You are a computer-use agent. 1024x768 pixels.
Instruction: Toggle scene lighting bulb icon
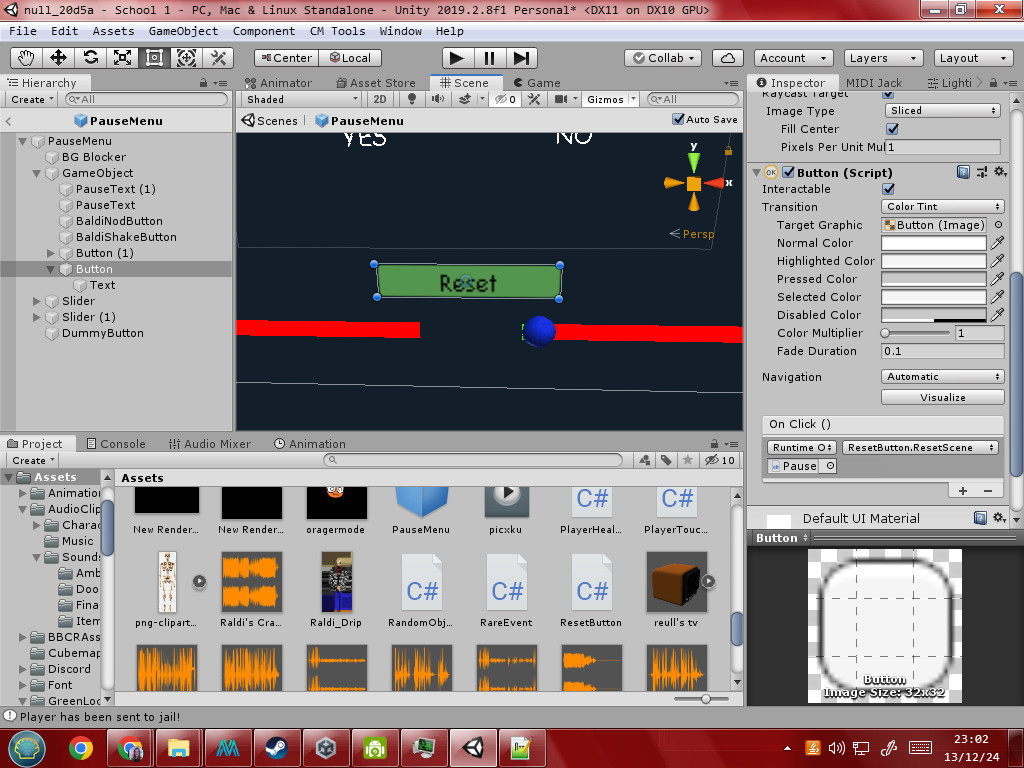(x=411, y=99)
